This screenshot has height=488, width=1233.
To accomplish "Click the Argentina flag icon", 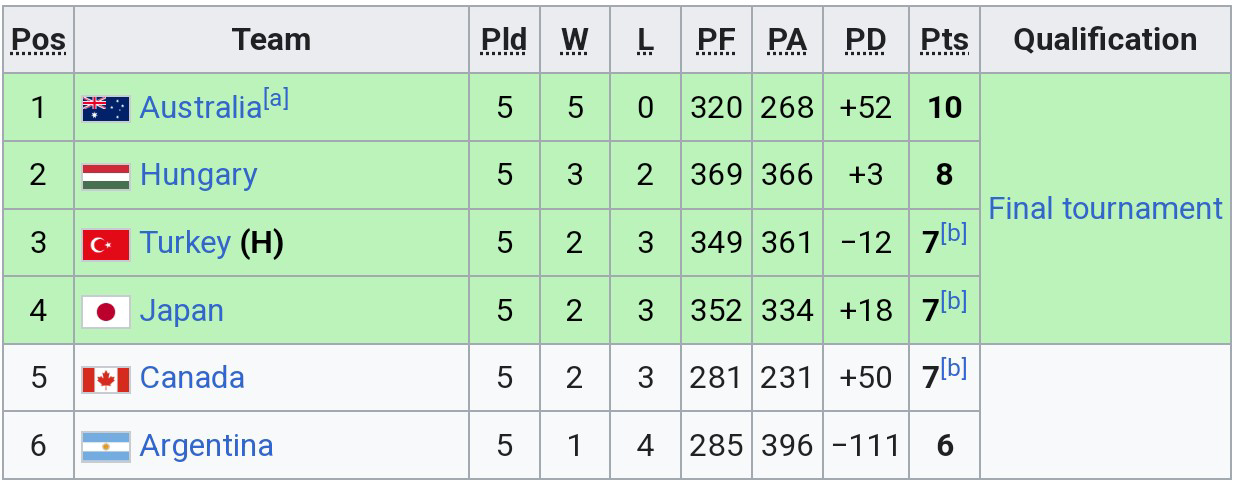I will [106, 446].
